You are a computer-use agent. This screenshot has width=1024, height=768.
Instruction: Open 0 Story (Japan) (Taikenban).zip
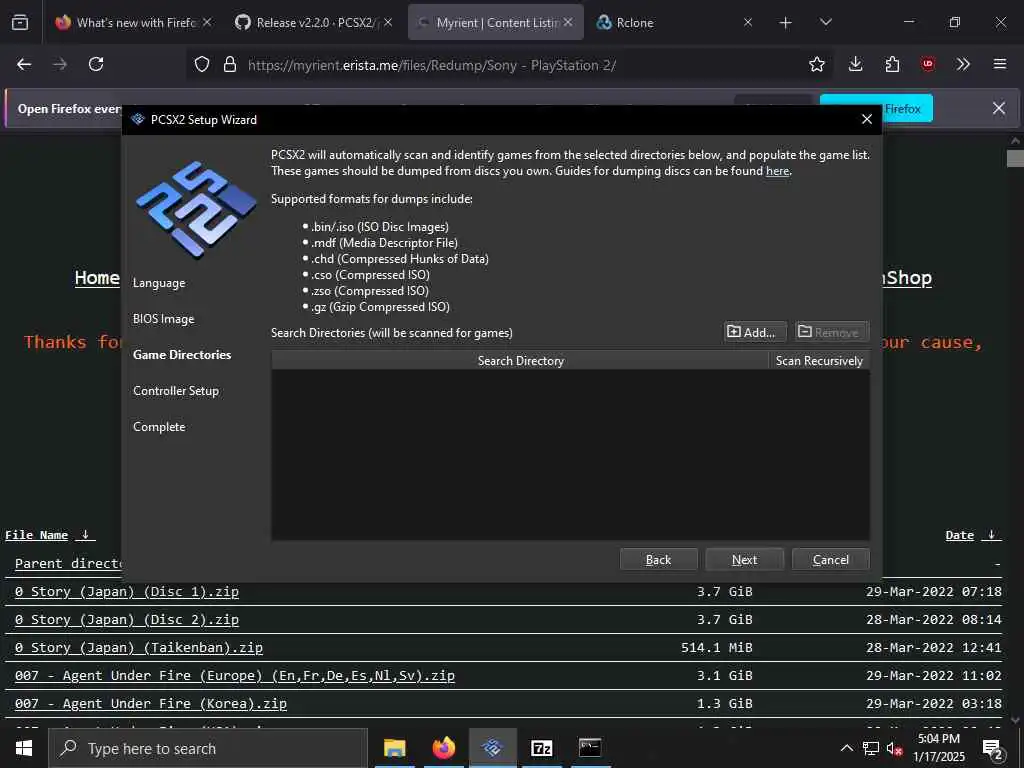point(138,648)
